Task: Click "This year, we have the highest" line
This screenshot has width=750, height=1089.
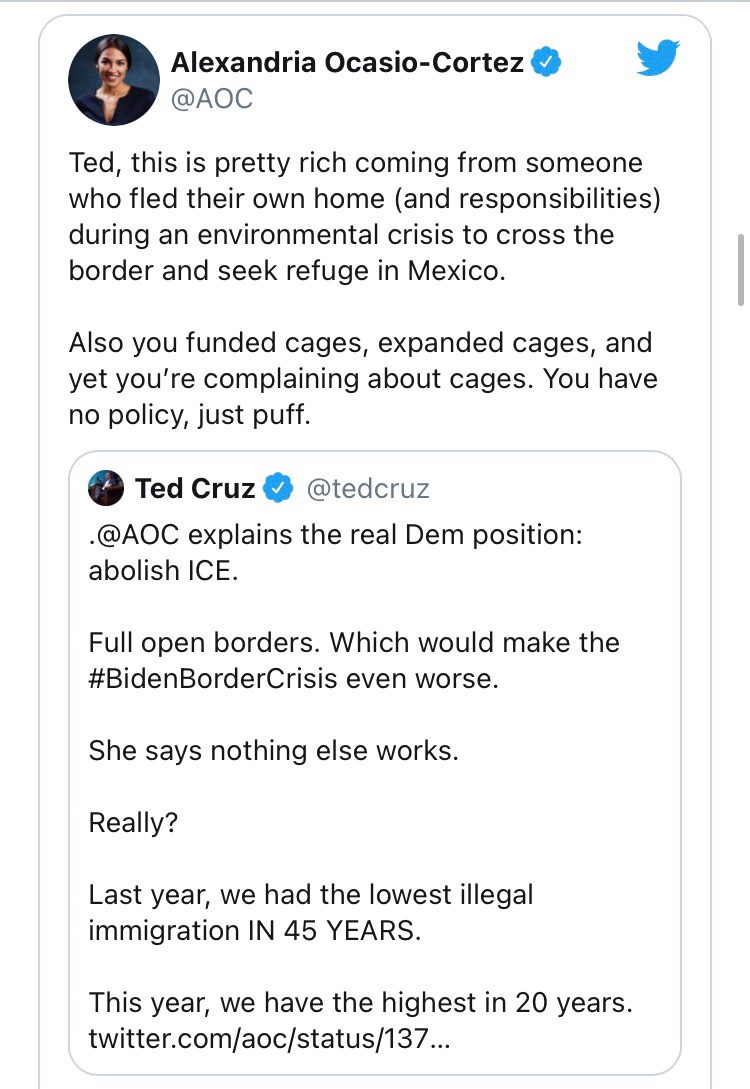Action: pos(360,1002)
